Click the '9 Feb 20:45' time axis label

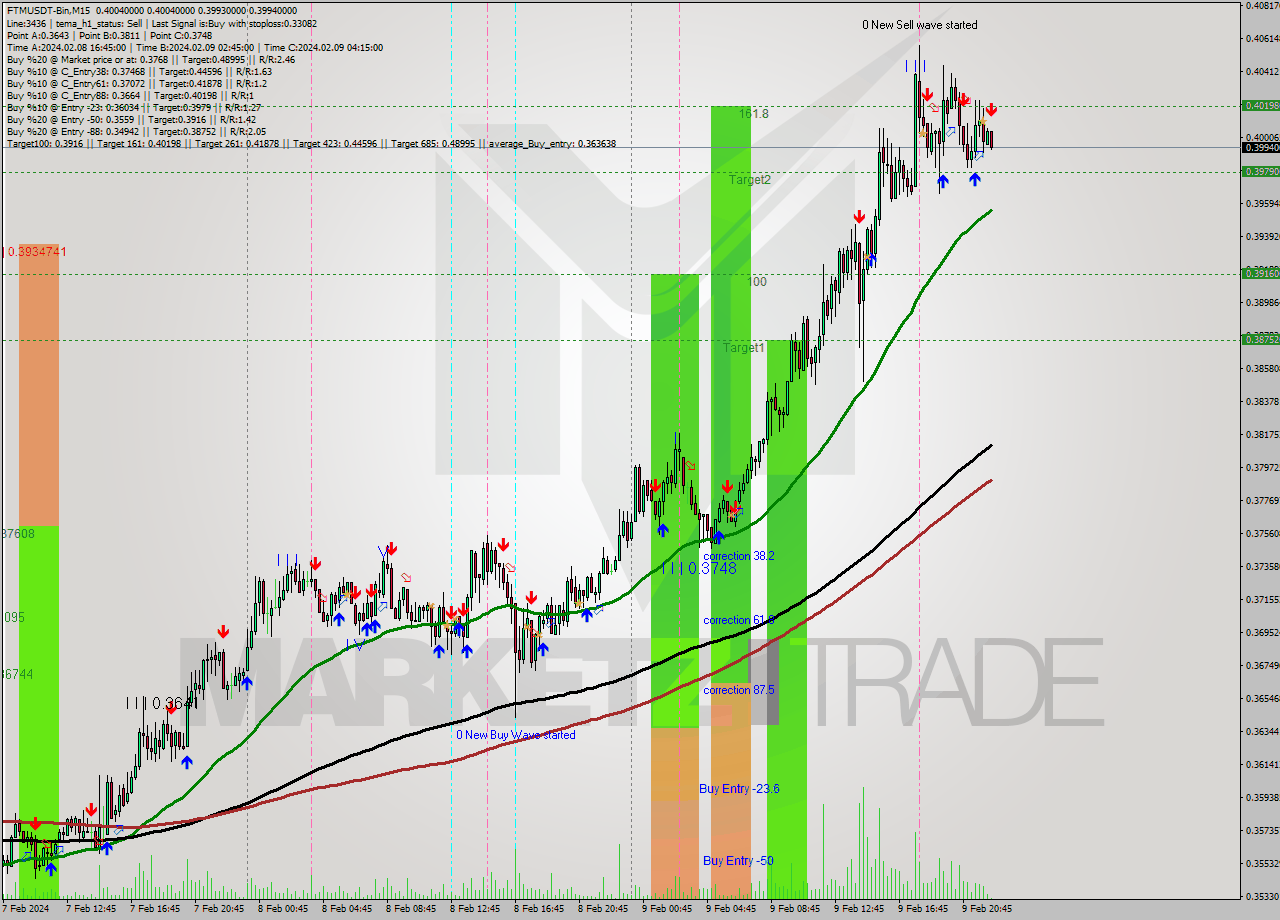987,909
